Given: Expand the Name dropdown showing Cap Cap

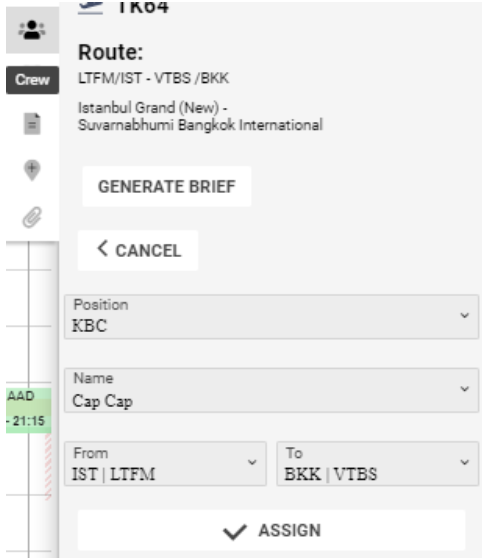Looking at the screenshot, I should [x=271, y=390].
